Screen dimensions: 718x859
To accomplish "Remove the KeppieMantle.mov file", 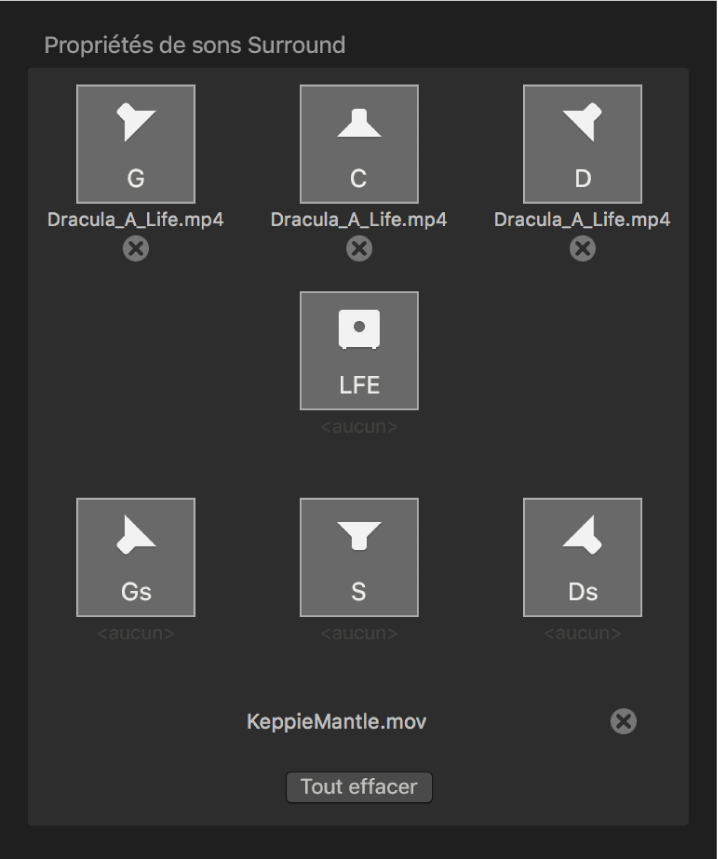I will click(624, 721).
